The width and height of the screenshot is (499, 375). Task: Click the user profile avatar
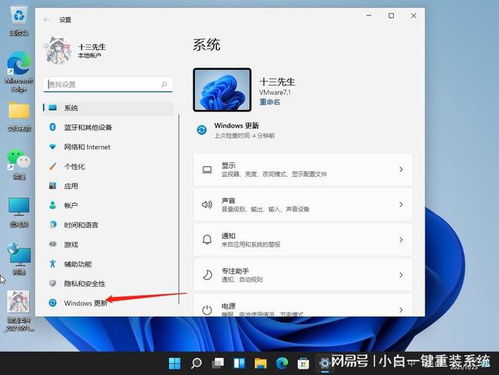click(x=58, y=50)
